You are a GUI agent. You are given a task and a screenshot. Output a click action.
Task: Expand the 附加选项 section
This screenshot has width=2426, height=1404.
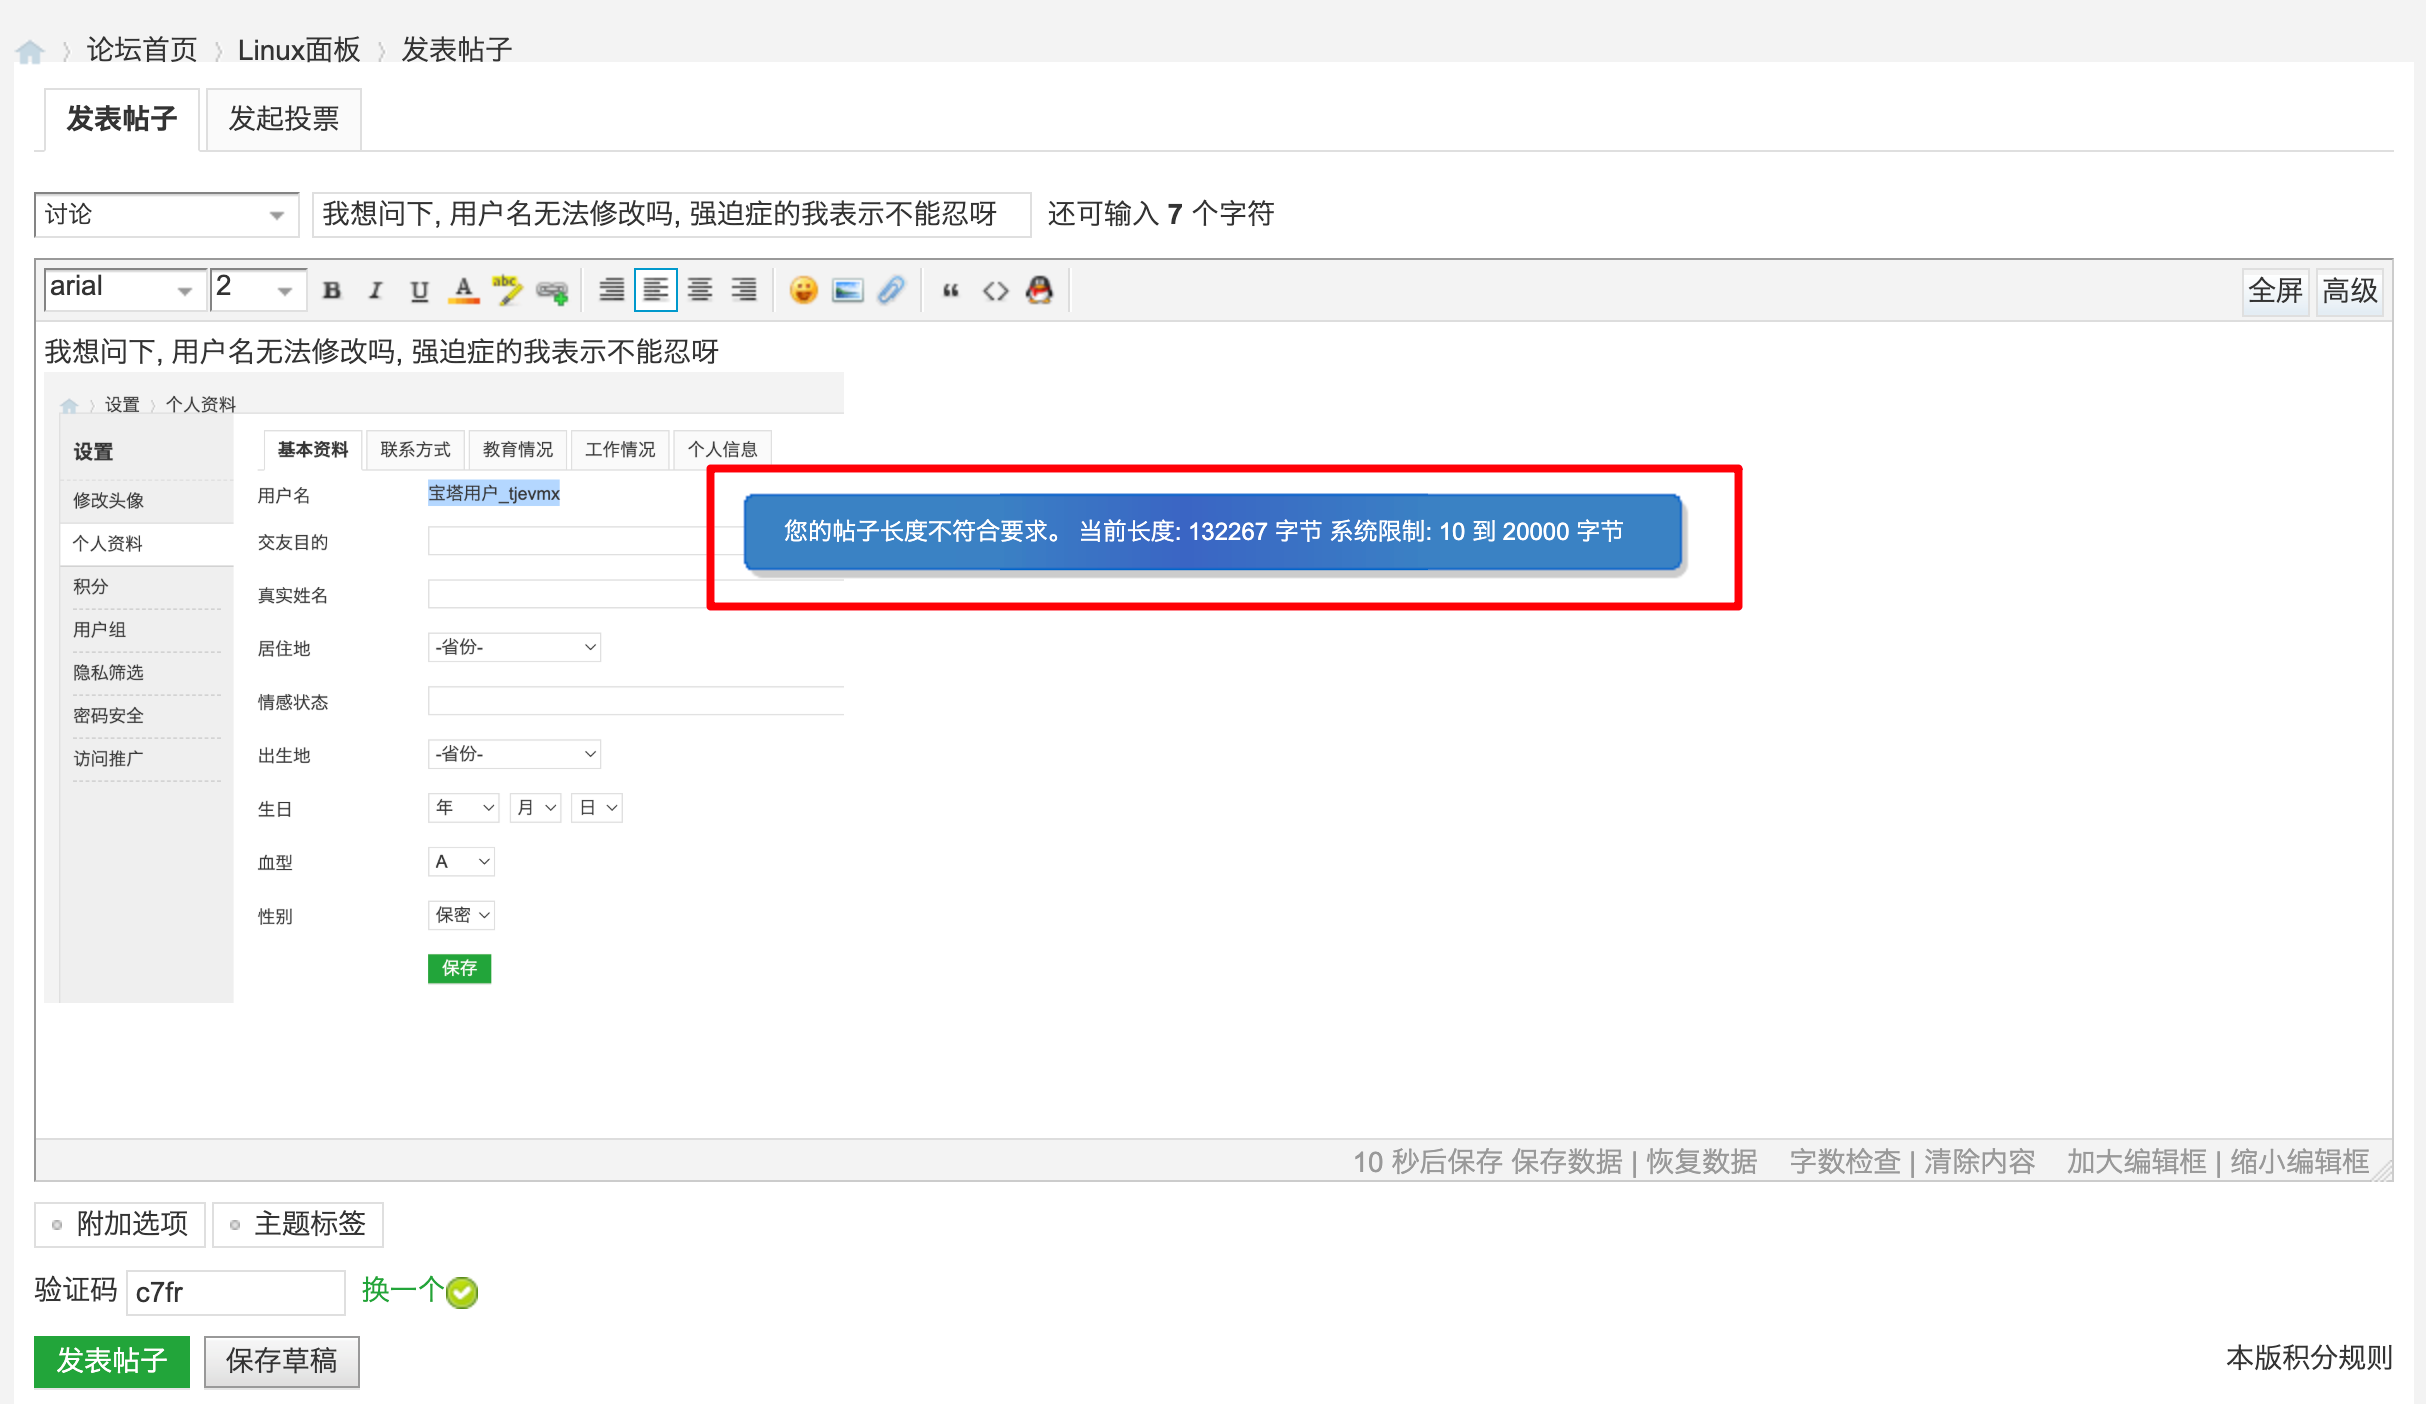click(120, 1223)
